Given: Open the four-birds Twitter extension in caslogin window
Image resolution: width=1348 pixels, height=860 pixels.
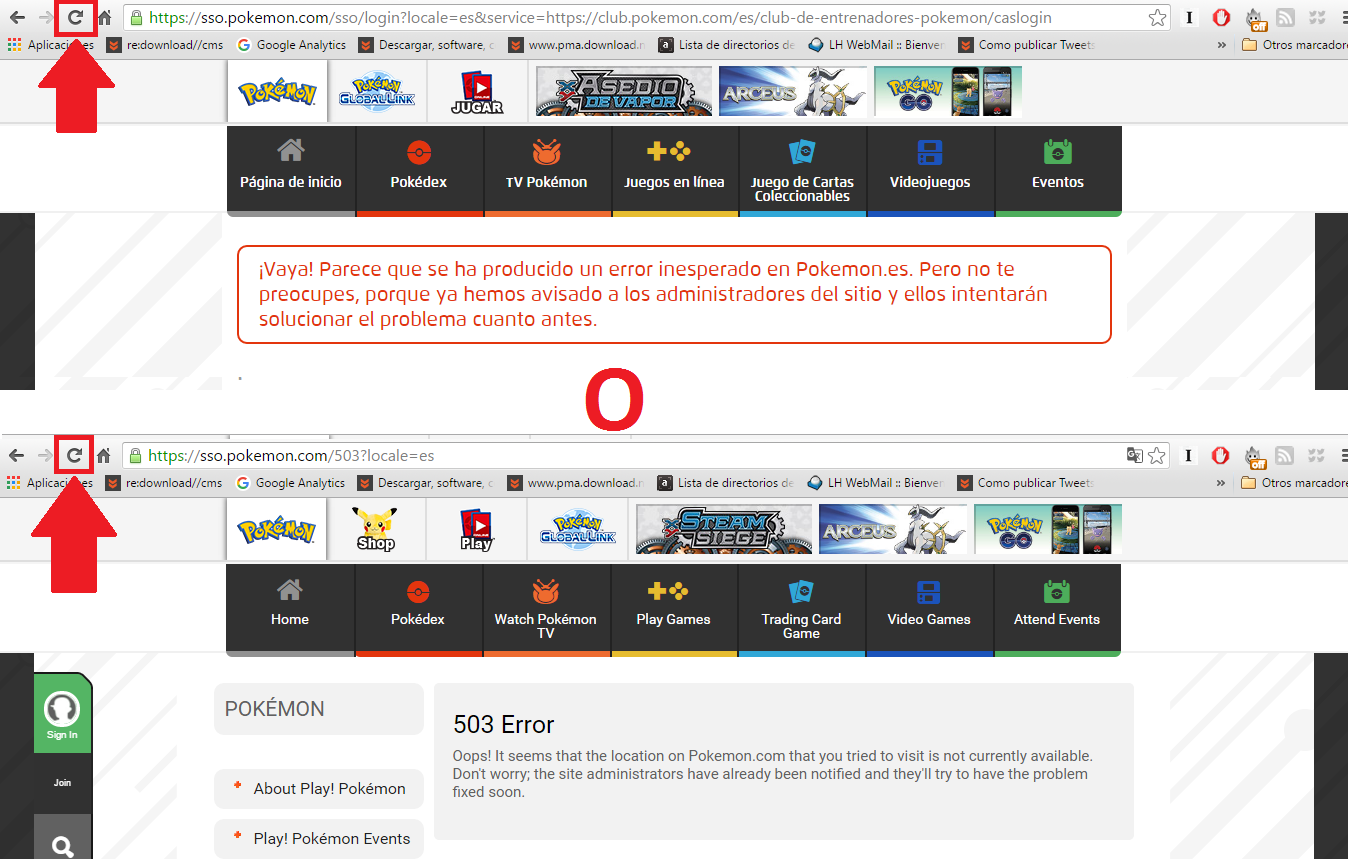Looking at the screenshot, I should coord(1317,17).
